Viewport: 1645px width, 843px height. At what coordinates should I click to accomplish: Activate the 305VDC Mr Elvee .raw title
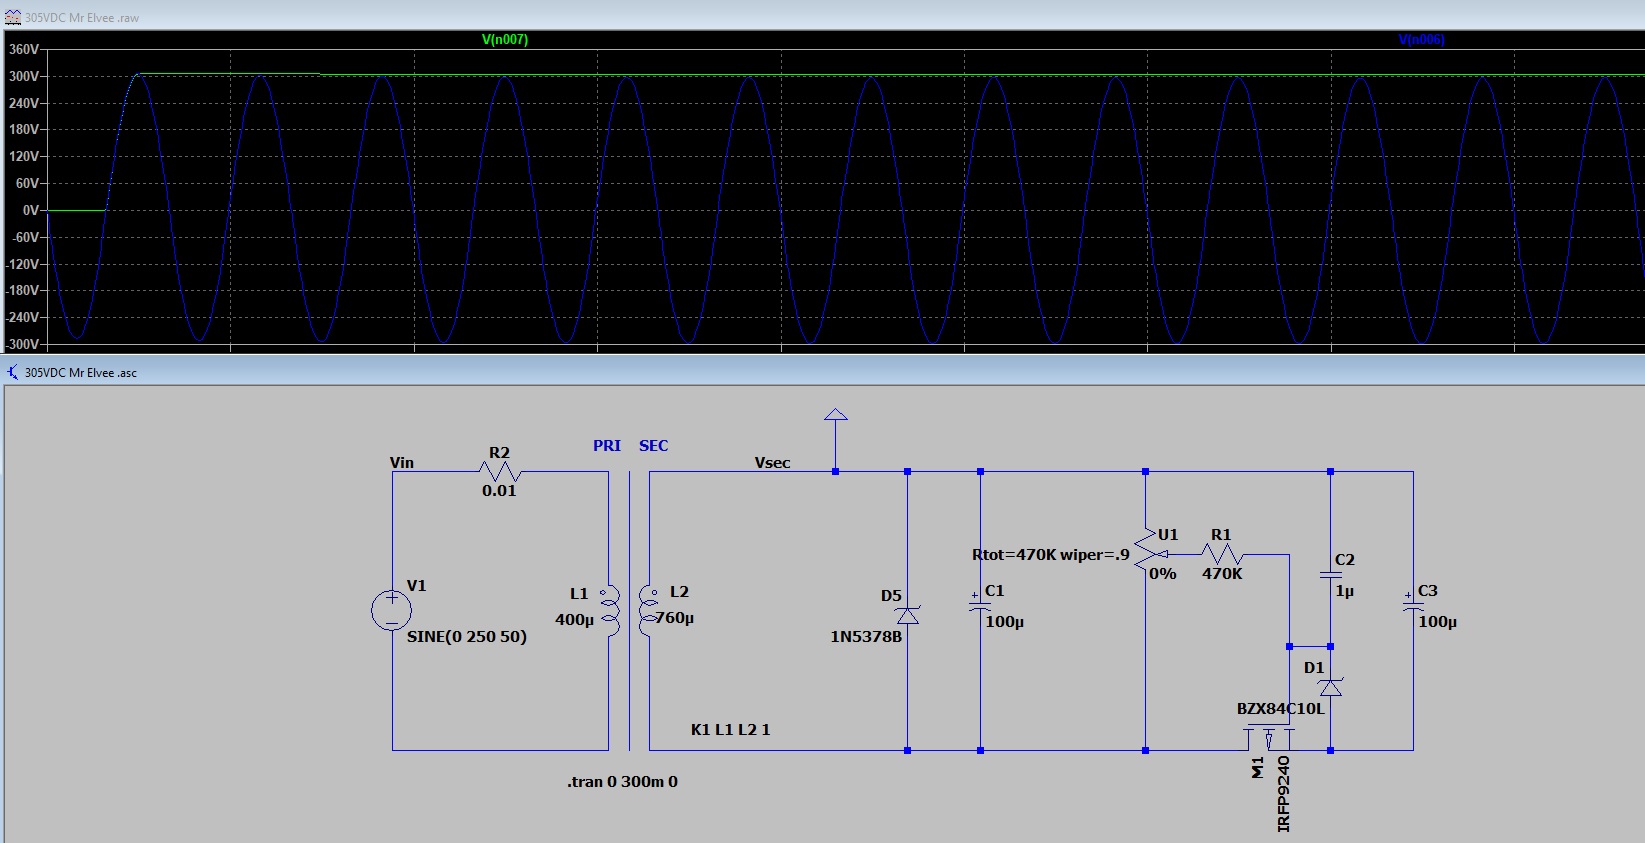click(x=82, y=18)
